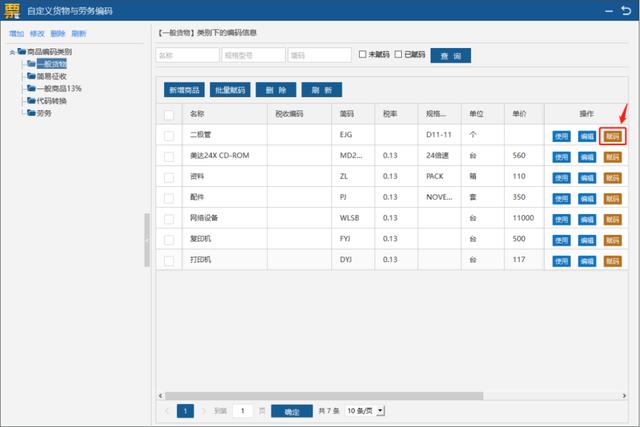Enable the 未赋码 filter checkbox

(x=363, y=55)
